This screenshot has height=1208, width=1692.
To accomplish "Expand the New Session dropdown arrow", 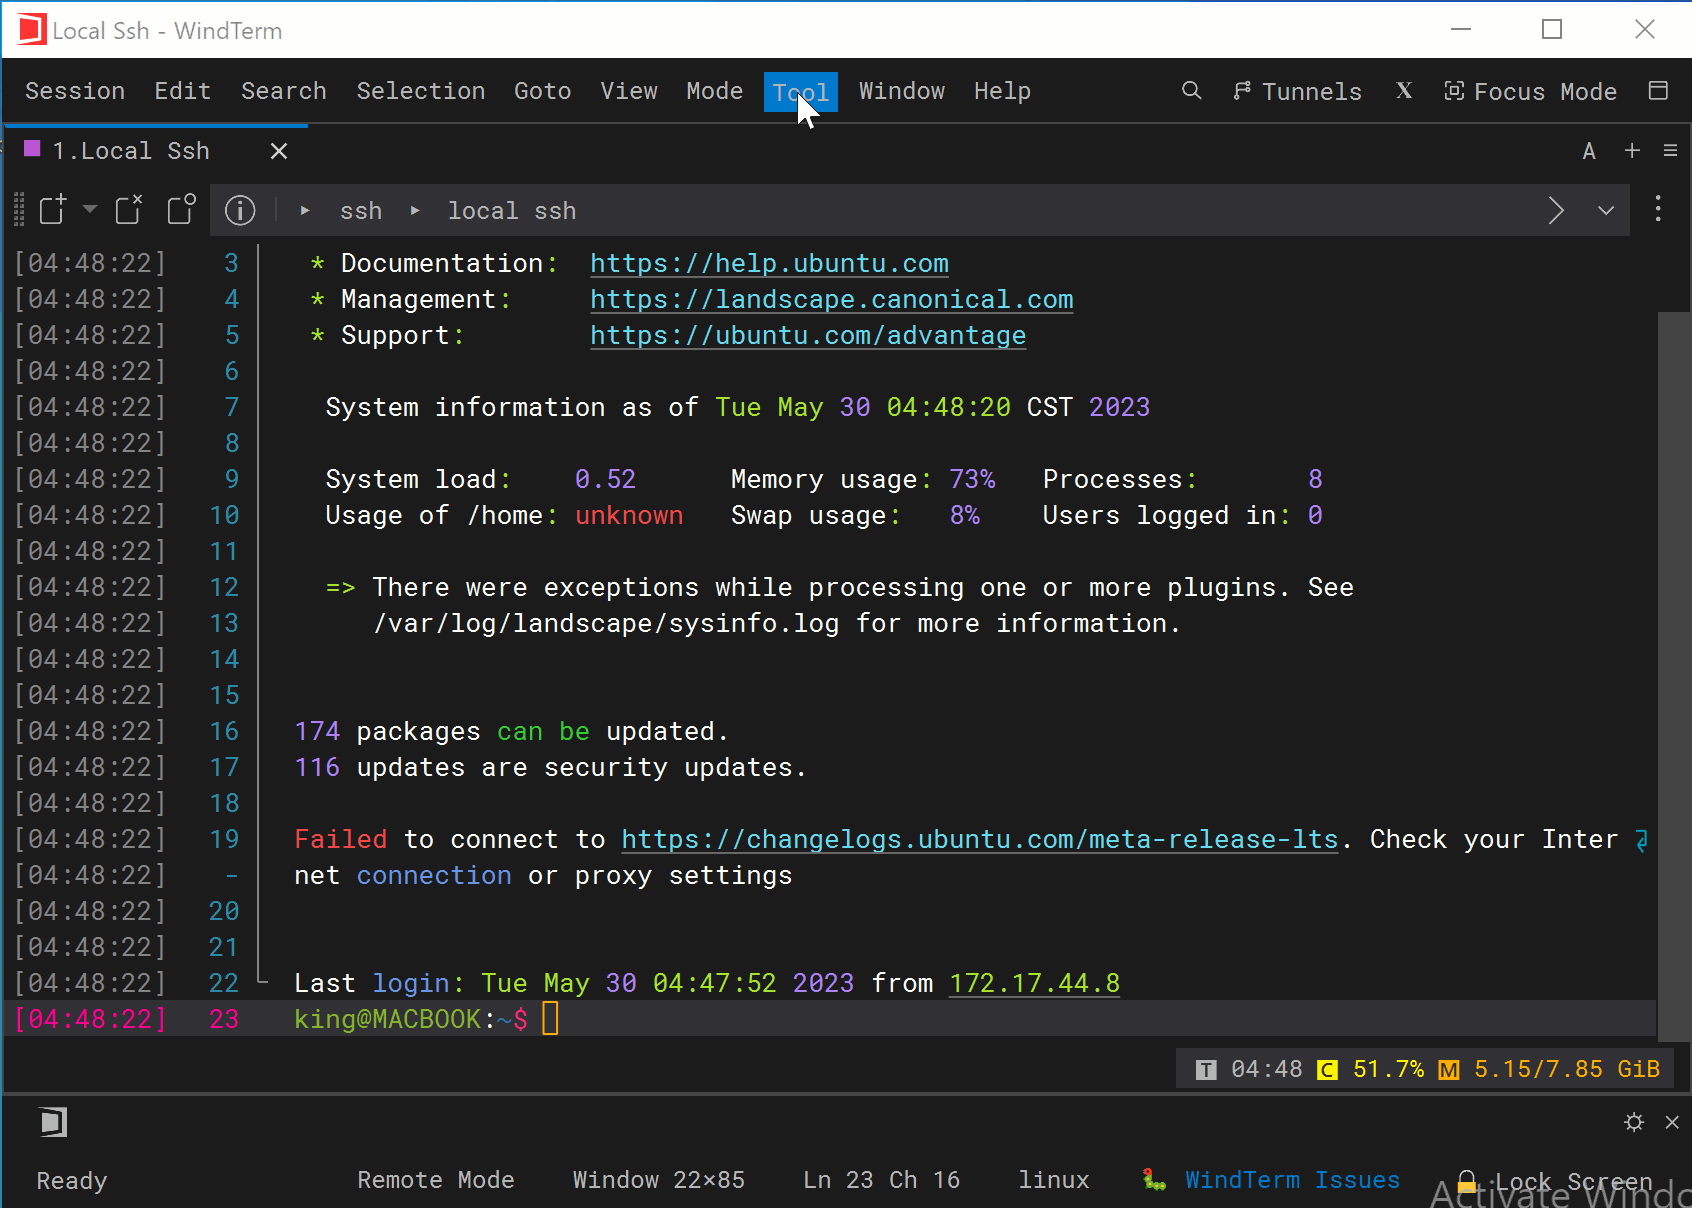I will pos(90,209).
